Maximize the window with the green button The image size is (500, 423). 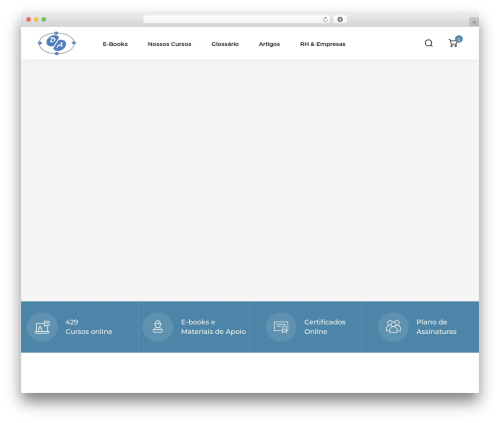pyautogui.click(x=44, y=19)
